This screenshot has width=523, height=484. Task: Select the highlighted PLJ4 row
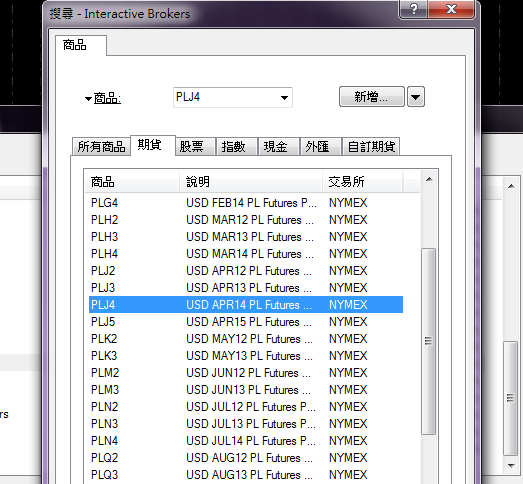point(246,305)
